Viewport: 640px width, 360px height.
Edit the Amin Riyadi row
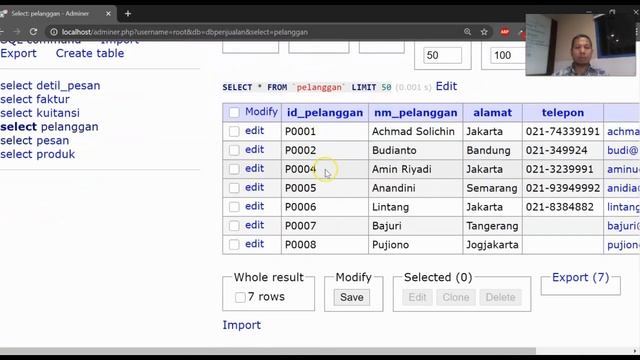pyautogui.click(x=254, y=168)
